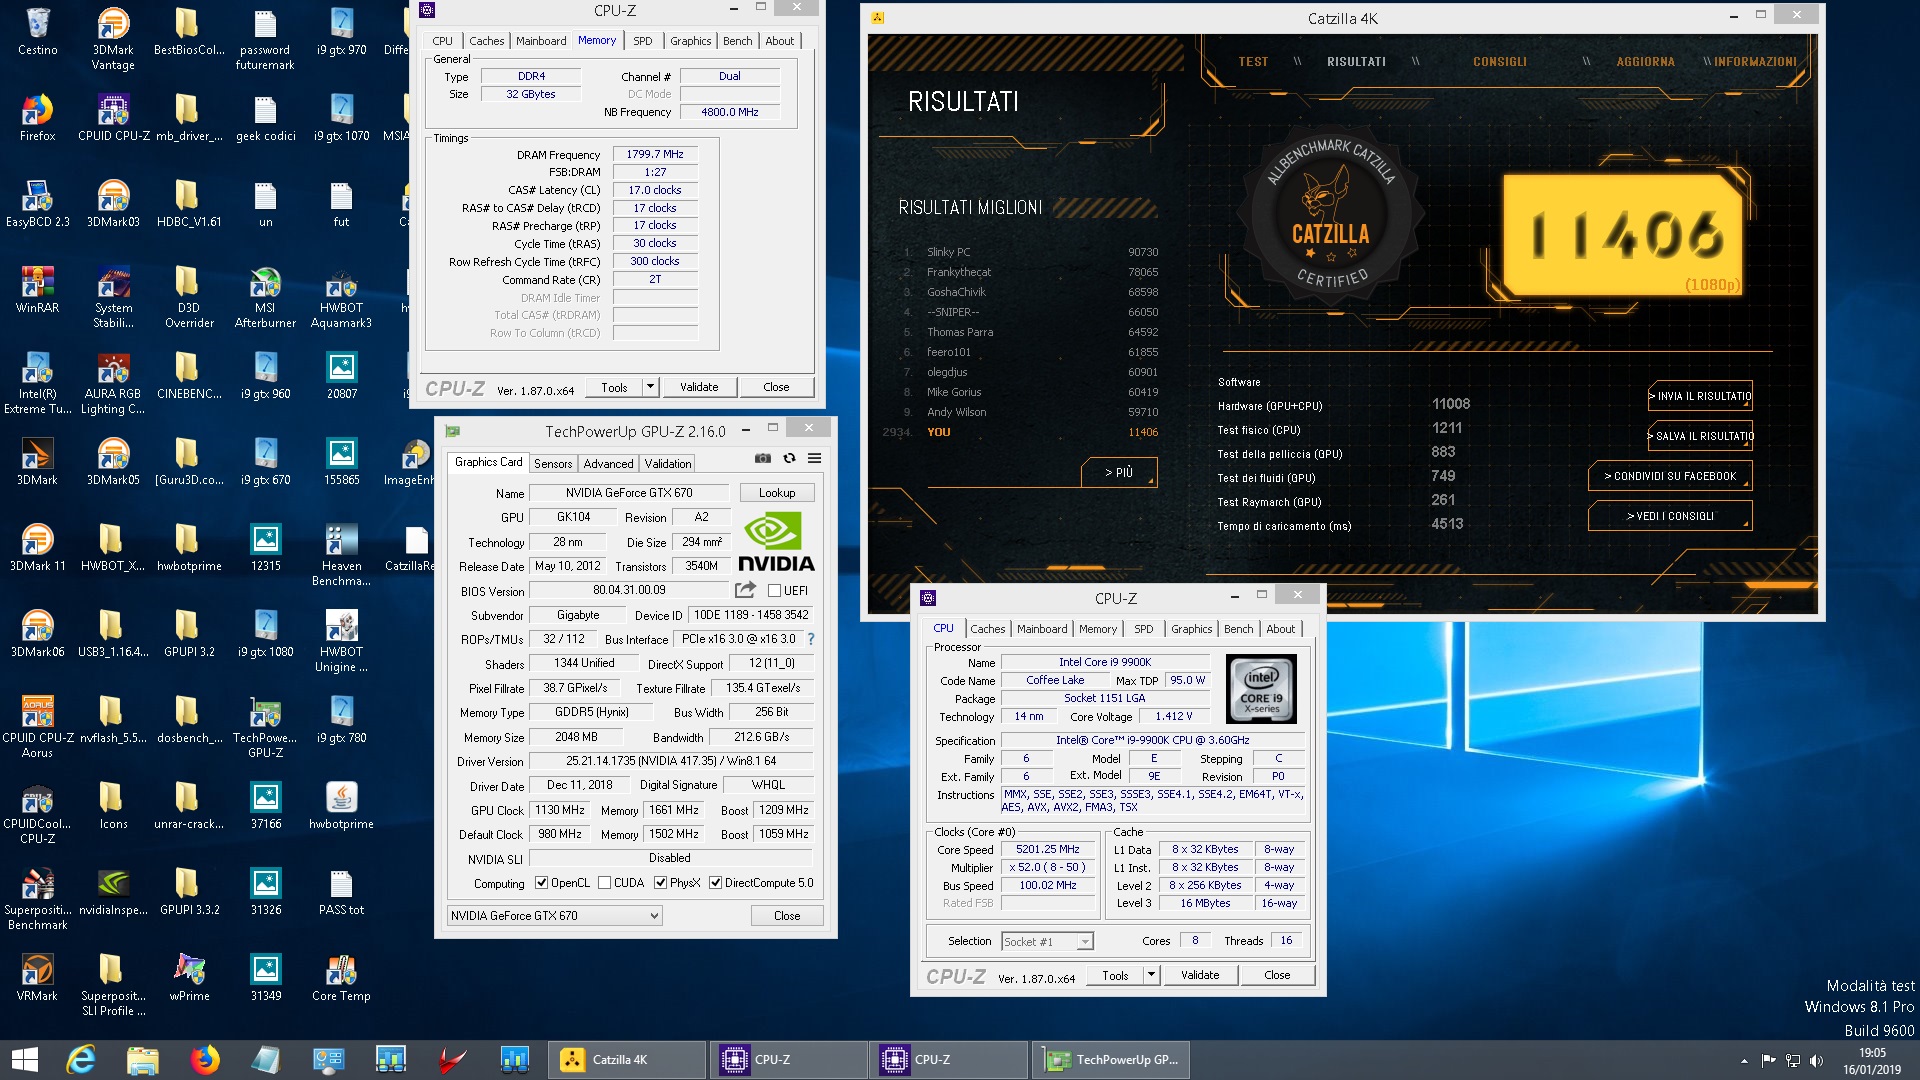This screenshot has width=1920, height=1080.
Task: Toggle the CUDA checkbox in GPU-Z
Action: tap(604, 883)
